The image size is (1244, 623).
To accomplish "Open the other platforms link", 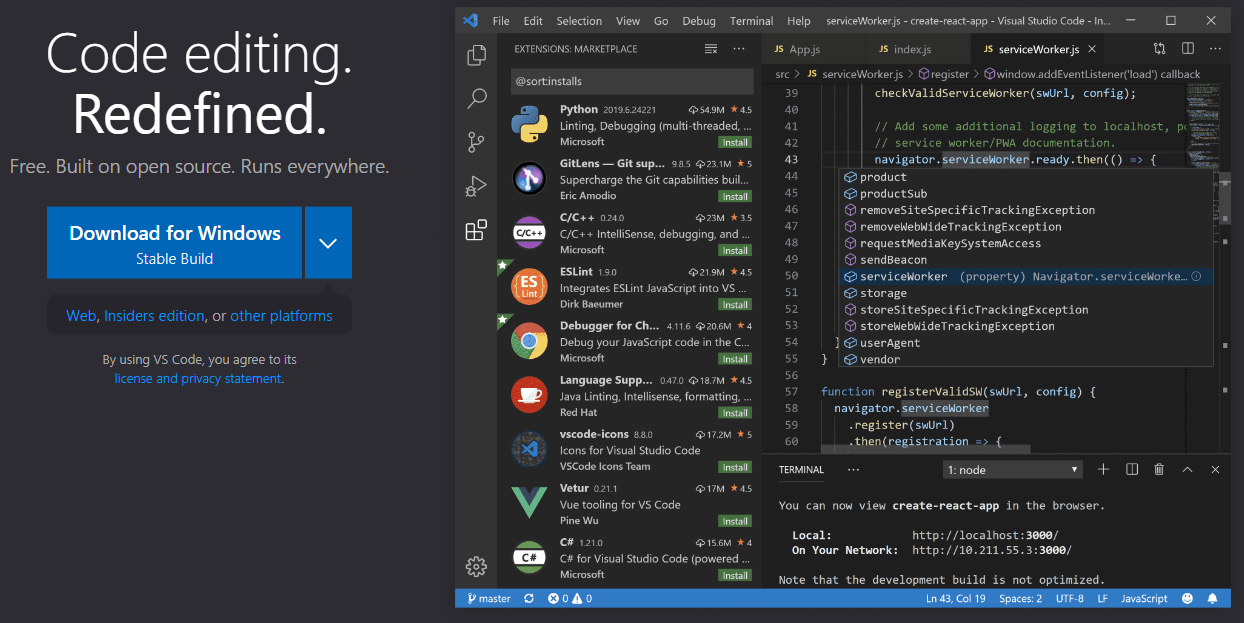I will (x=281, y=316).
